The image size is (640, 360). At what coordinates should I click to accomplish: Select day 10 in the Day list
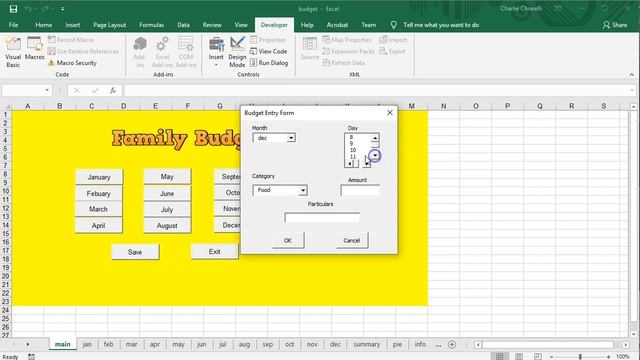pyautogui.click(x=353, y=150)
